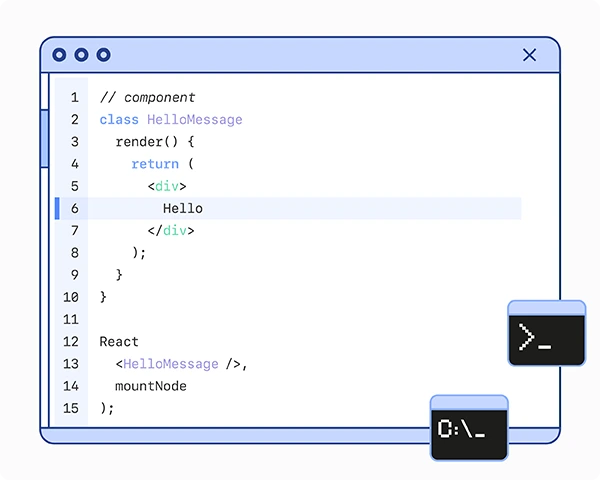Open the C:\_ command prompt icon

tap(469, 428)
